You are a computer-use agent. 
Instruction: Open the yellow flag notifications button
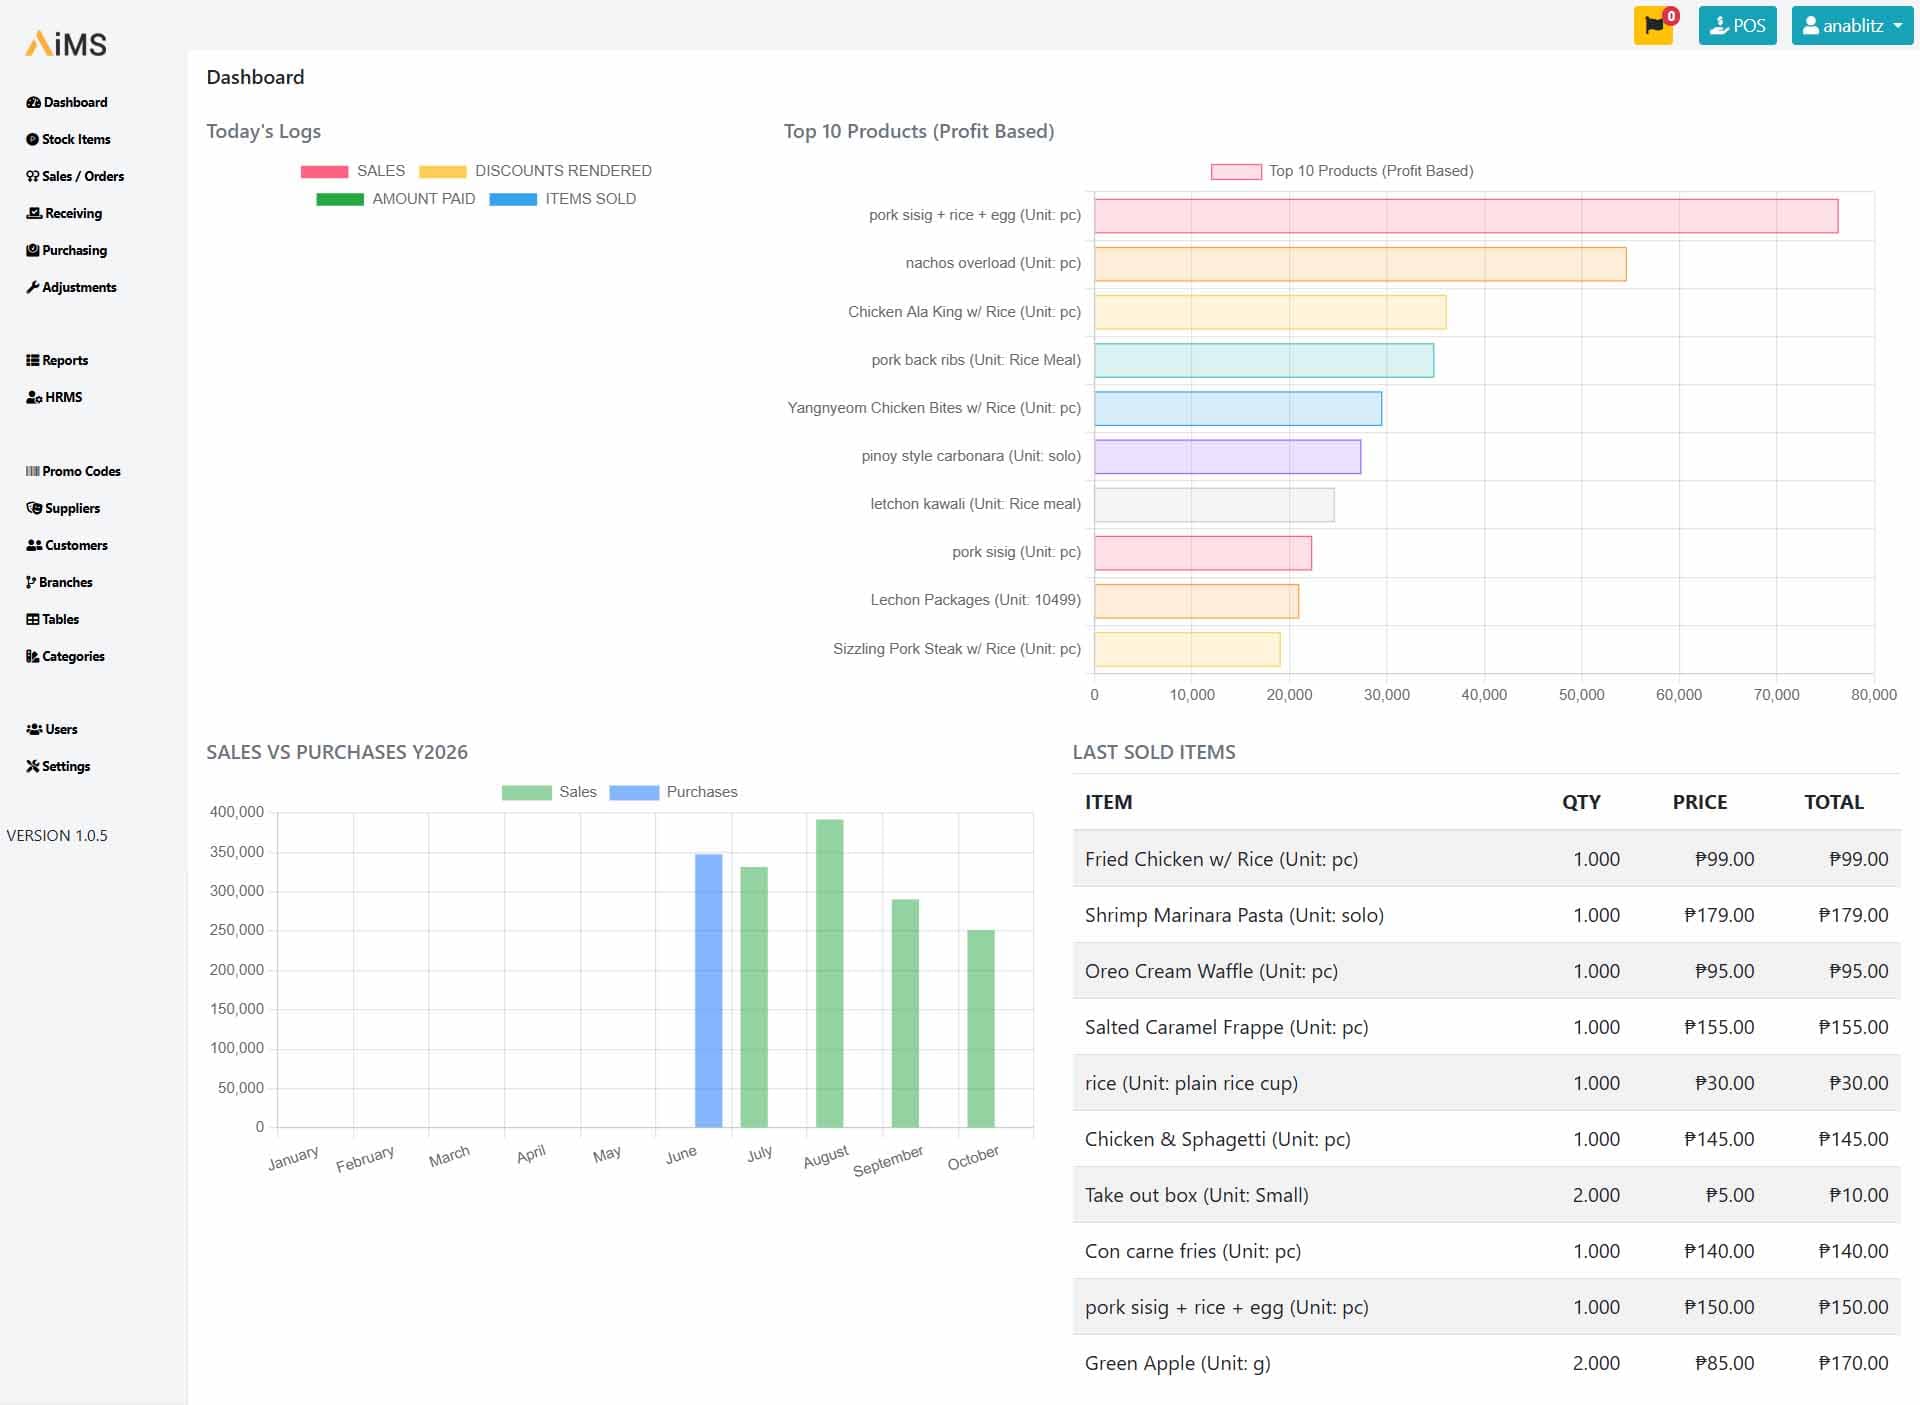coord(1654,26)
